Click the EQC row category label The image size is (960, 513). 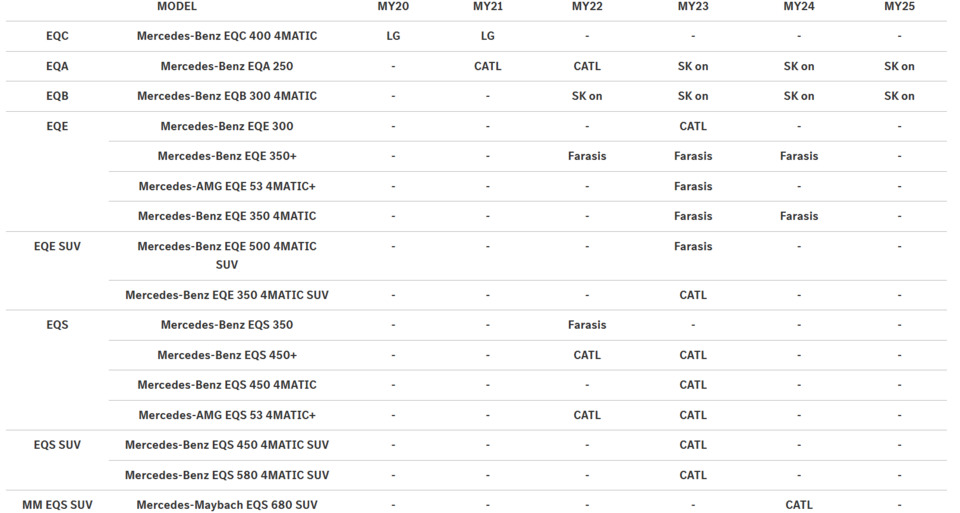click(57, 36)
